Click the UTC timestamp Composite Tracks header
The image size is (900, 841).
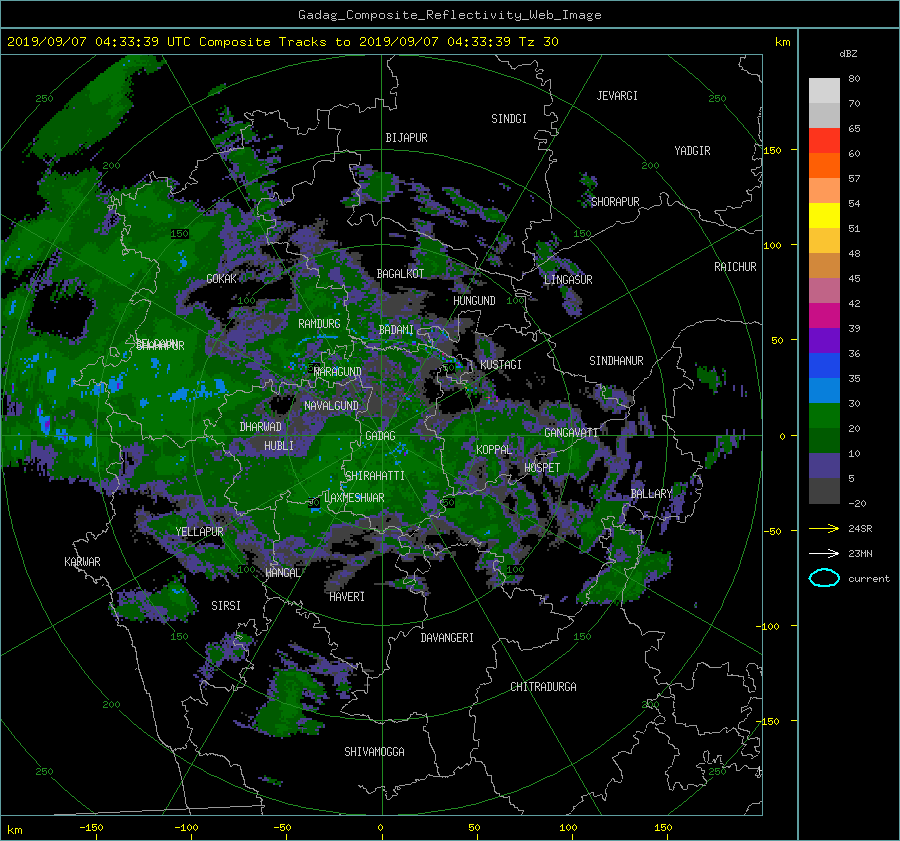[282, 41]
